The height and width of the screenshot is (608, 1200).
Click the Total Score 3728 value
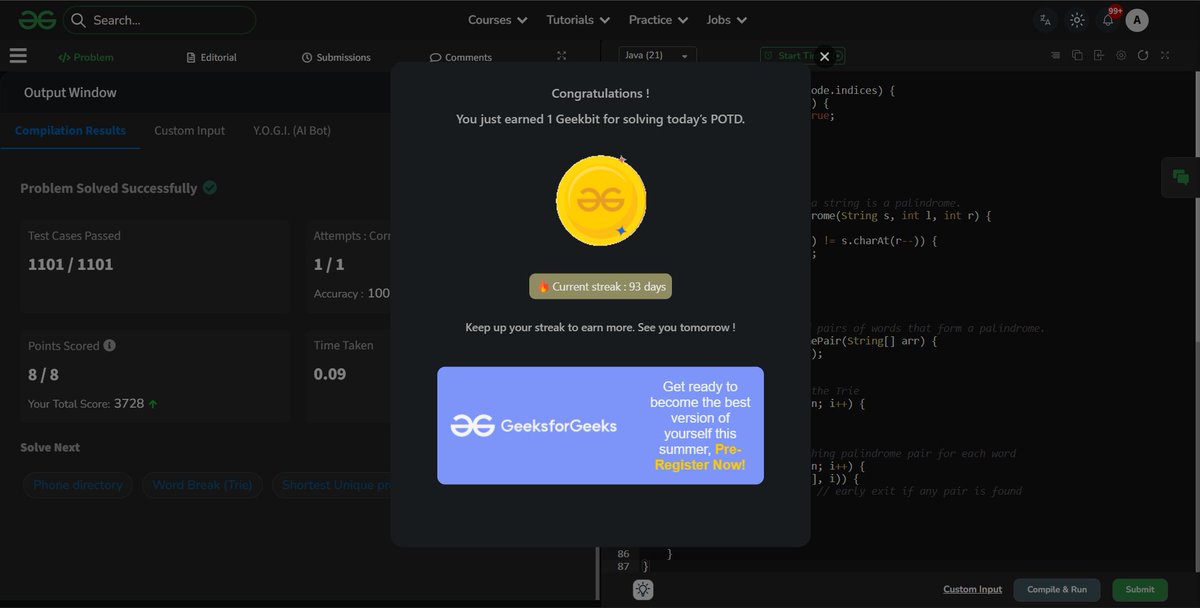(129, 404)
